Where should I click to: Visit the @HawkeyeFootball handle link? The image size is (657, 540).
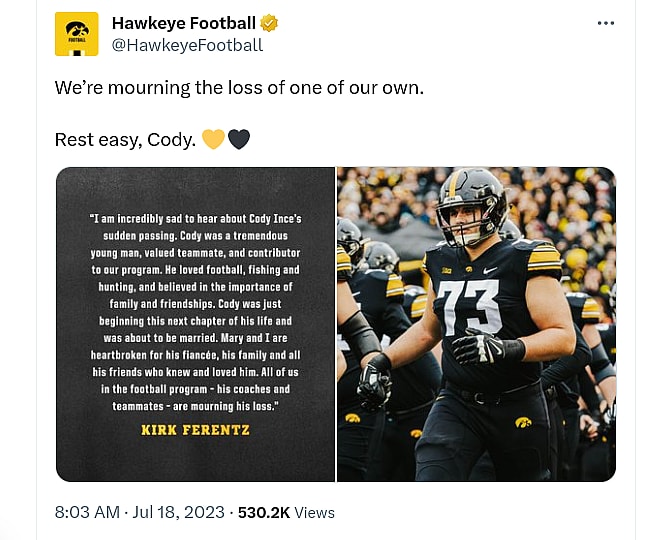[x=187, y=45]
